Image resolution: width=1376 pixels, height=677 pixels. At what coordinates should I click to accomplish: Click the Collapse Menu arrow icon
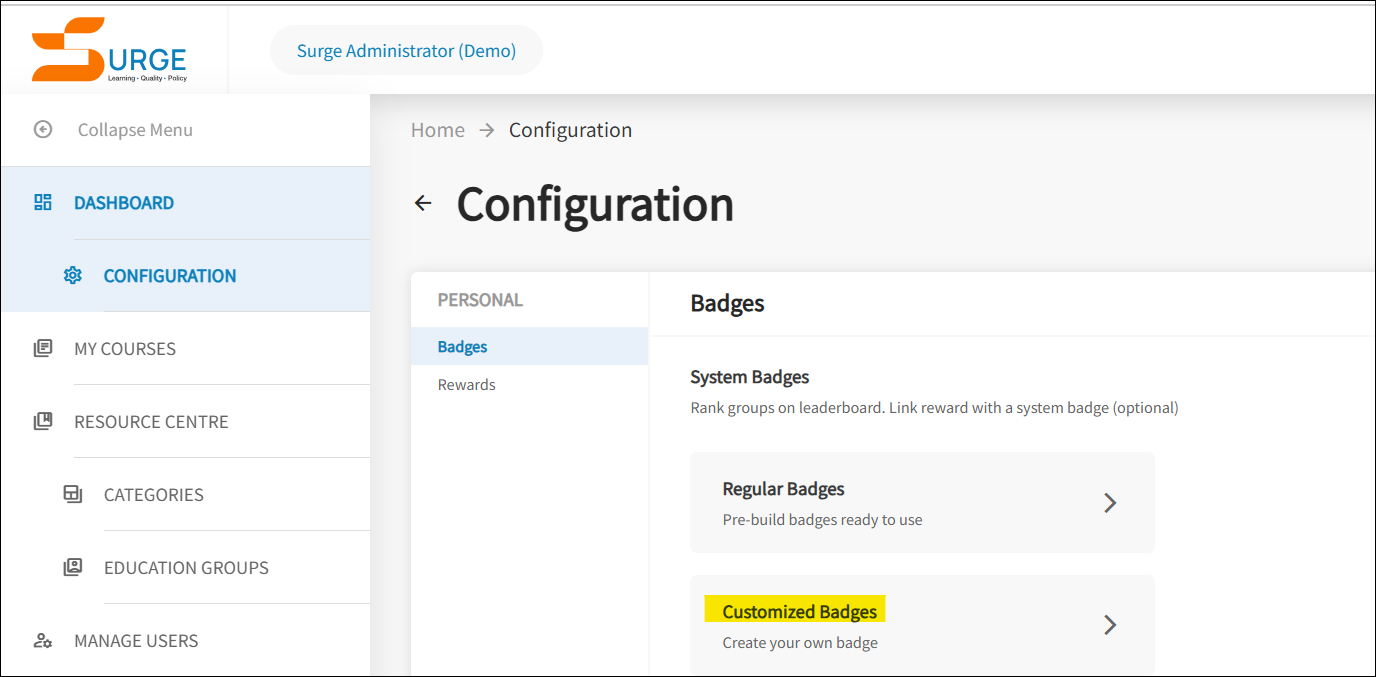coord(43,129)
